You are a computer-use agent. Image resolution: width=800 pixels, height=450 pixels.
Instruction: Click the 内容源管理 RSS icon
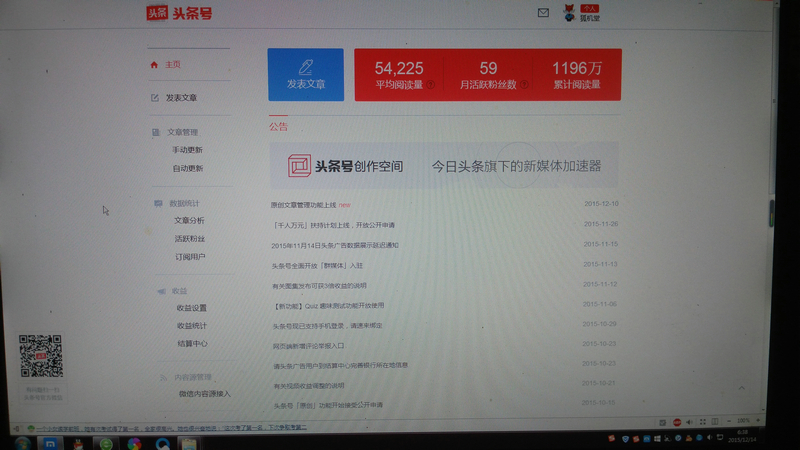click(163, 378)
